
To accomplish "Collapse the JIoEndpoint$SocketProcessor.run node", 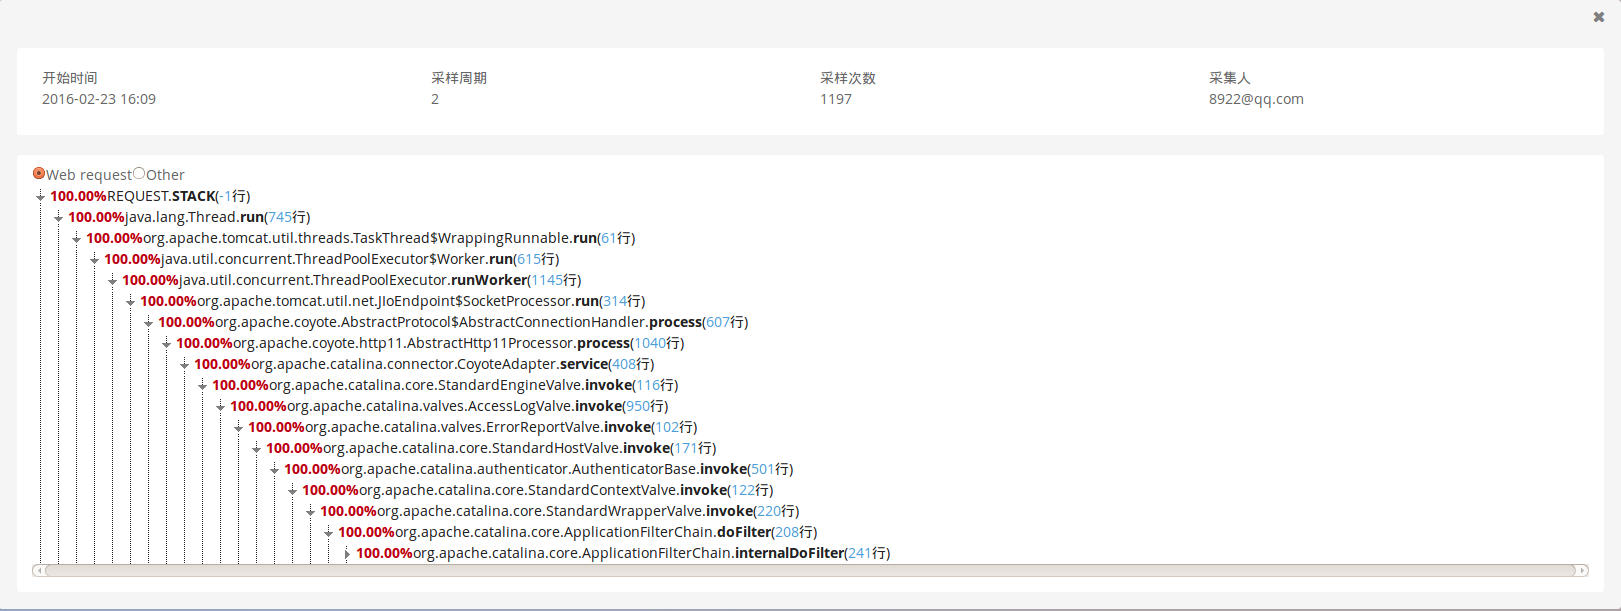I will 130,302.
